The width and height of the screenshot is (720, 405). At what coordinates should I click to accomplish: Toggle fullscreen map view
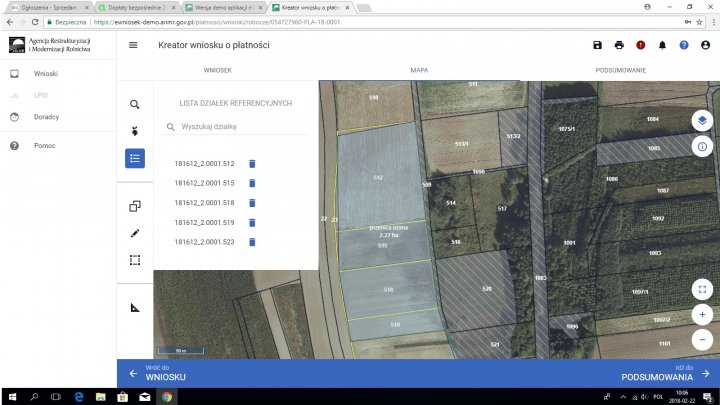click(702, 289)
